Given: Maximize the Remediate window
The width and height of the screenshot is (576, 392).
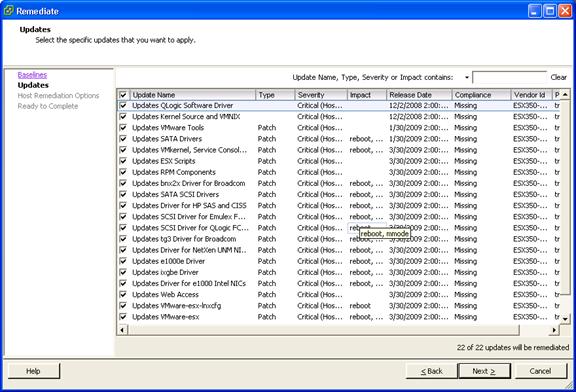Looking at the screenshot, I should 550,11.
